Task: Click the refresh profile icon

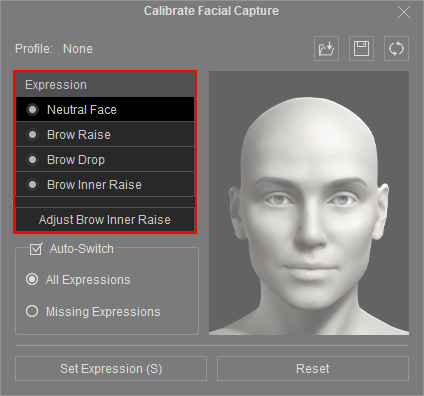Action: tap(396, 49)
